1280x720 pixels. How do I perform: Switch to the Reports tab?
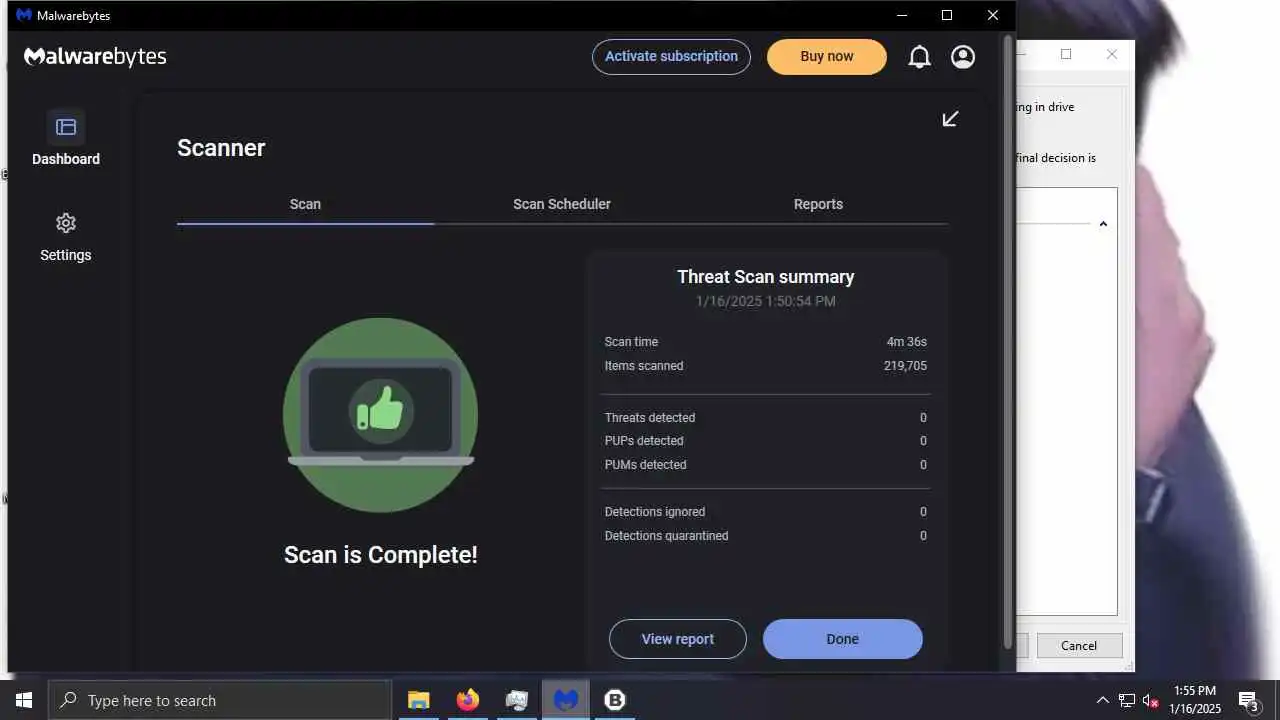818,204
